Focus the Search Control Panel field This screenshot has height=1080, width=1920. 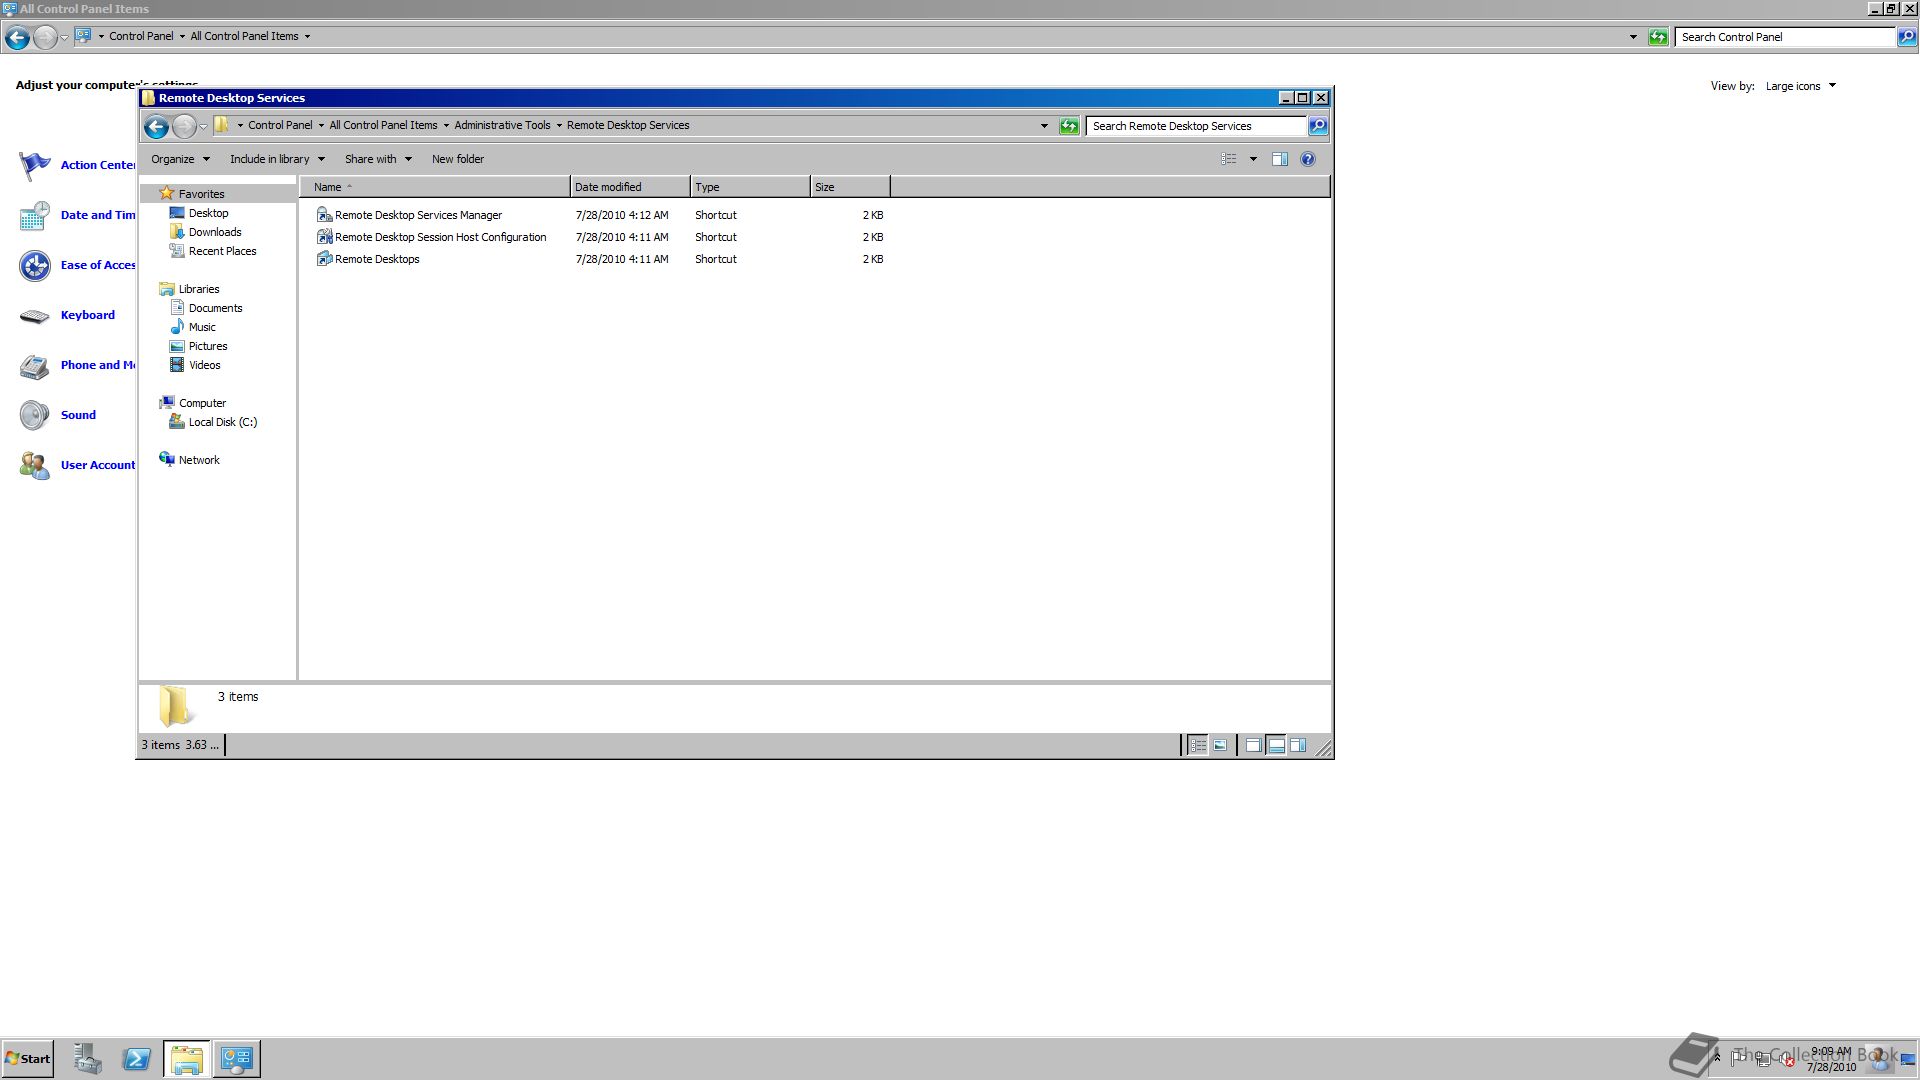point(1785,37)
